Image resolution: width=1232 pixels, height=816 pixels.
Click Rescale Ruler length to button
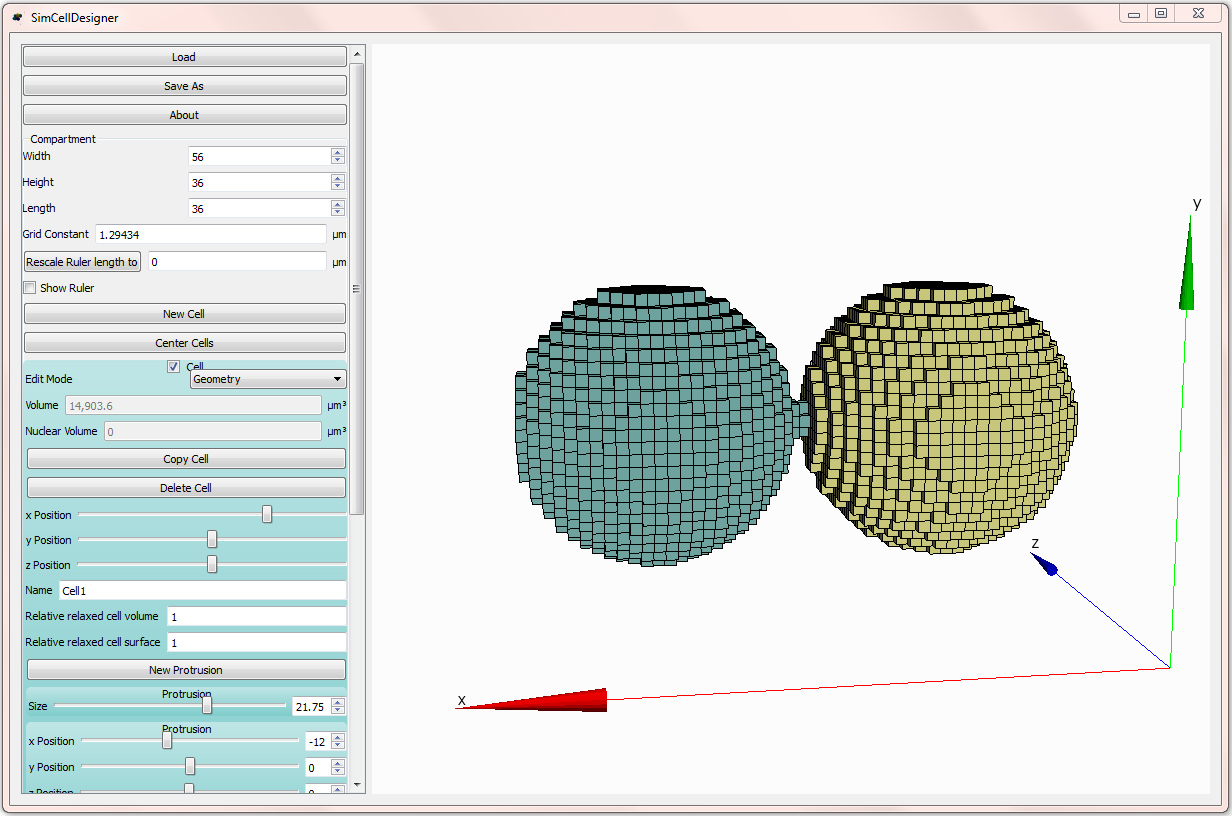click(82, 262)
